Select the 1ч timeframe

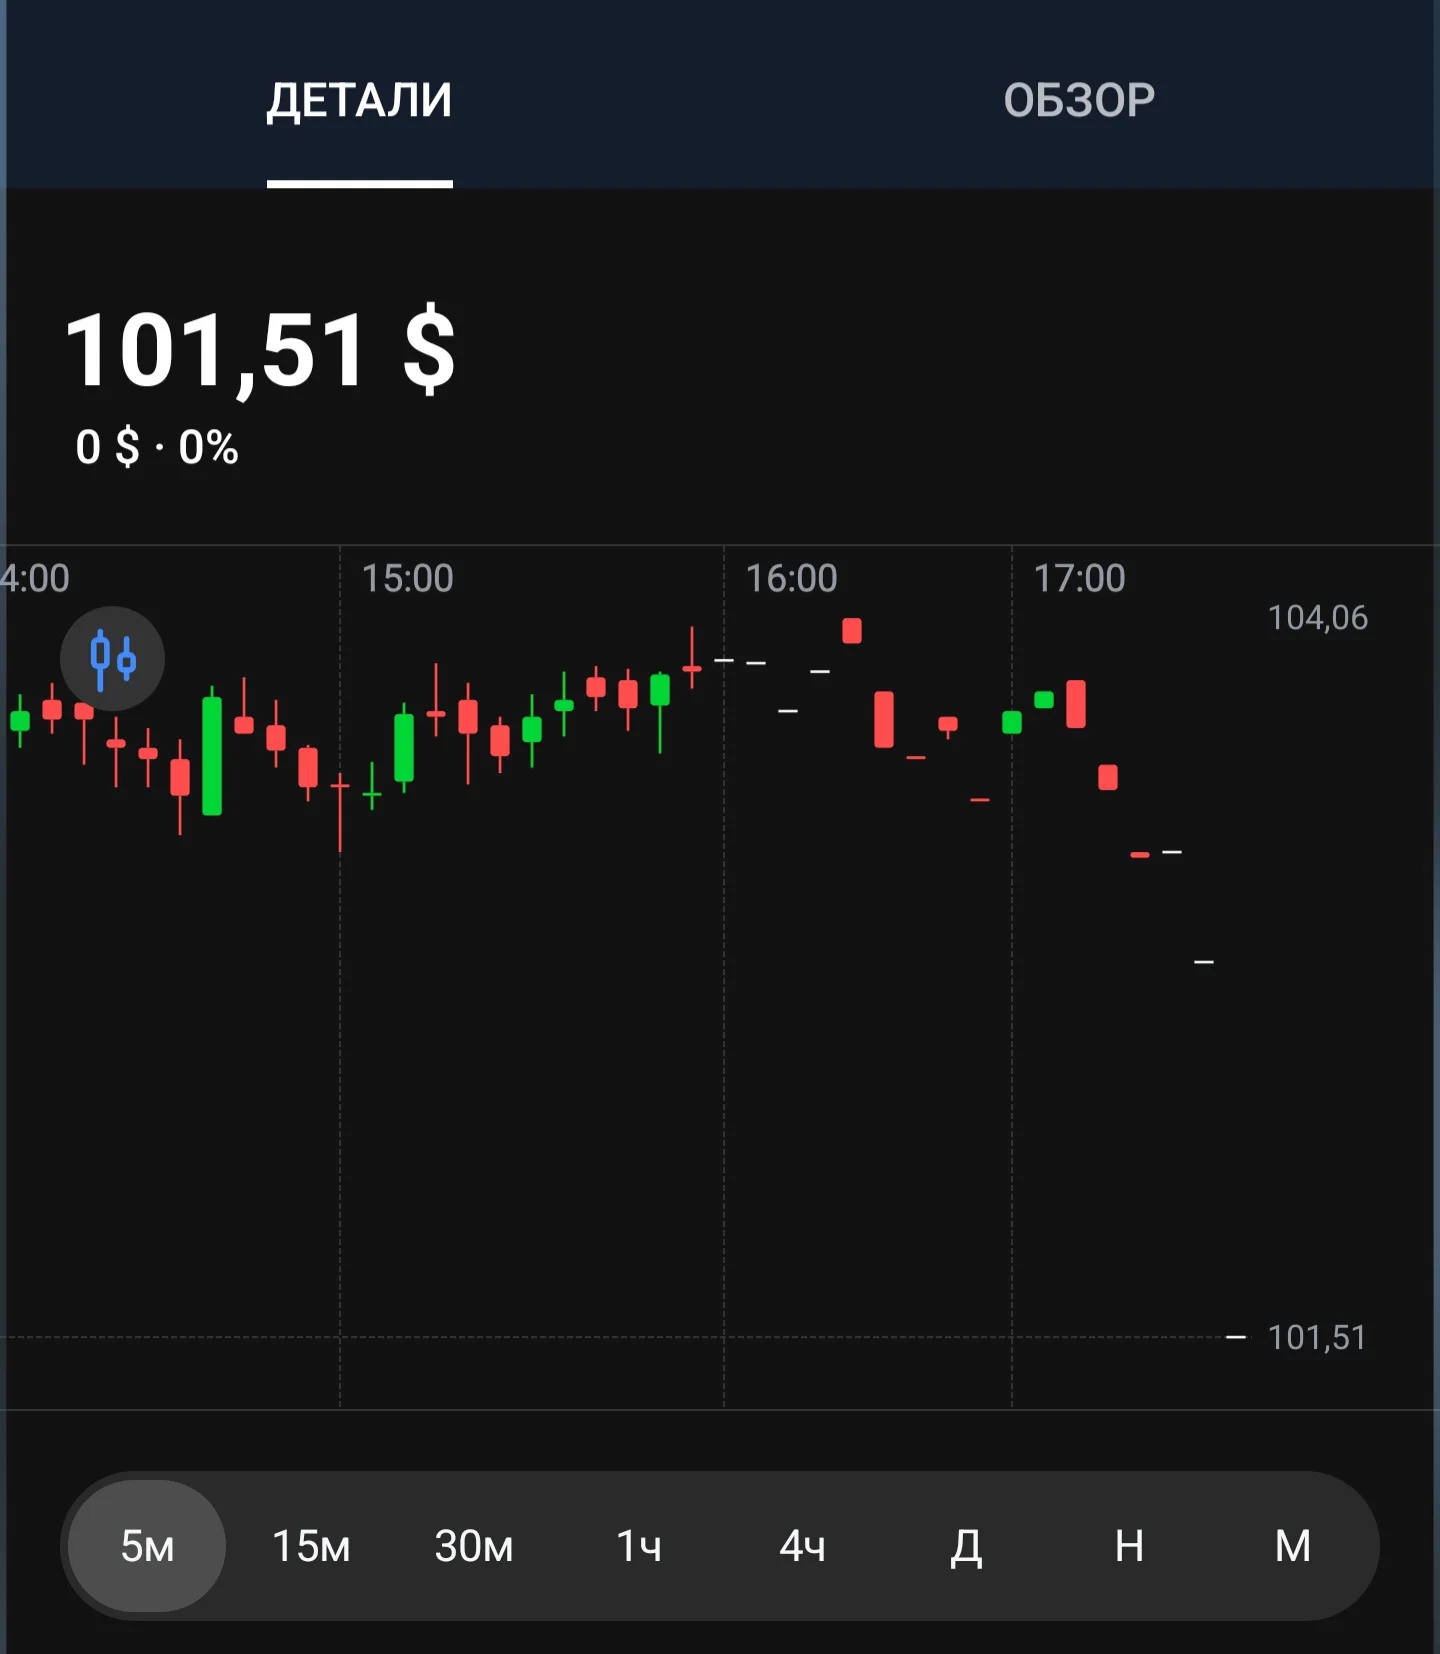(x=638, y=1546)
